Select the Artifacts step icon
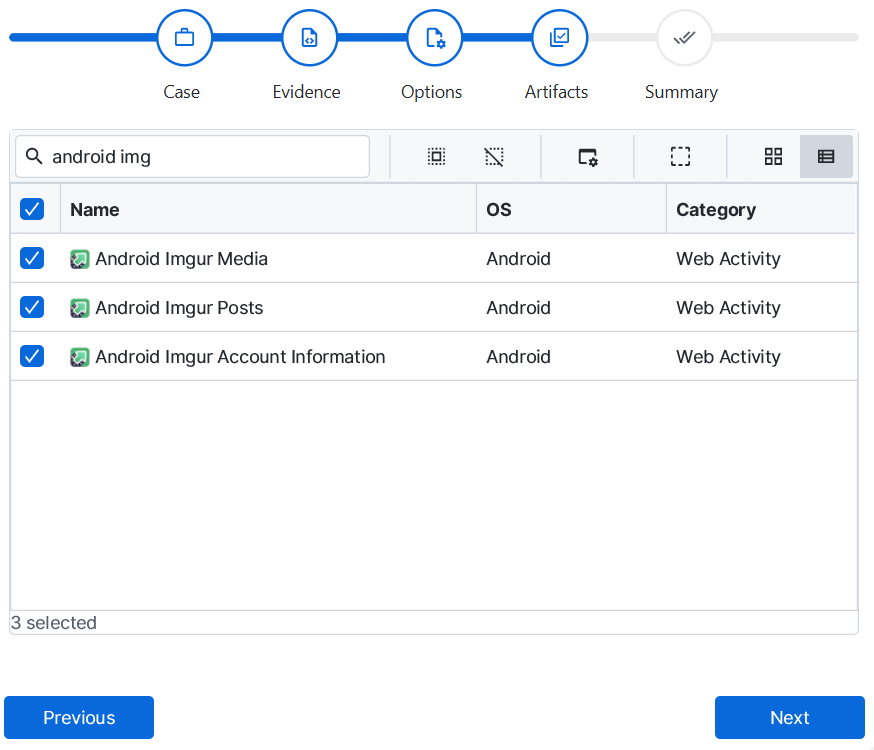The width and height of the screenshot is (874, 750). click(560, 38)
